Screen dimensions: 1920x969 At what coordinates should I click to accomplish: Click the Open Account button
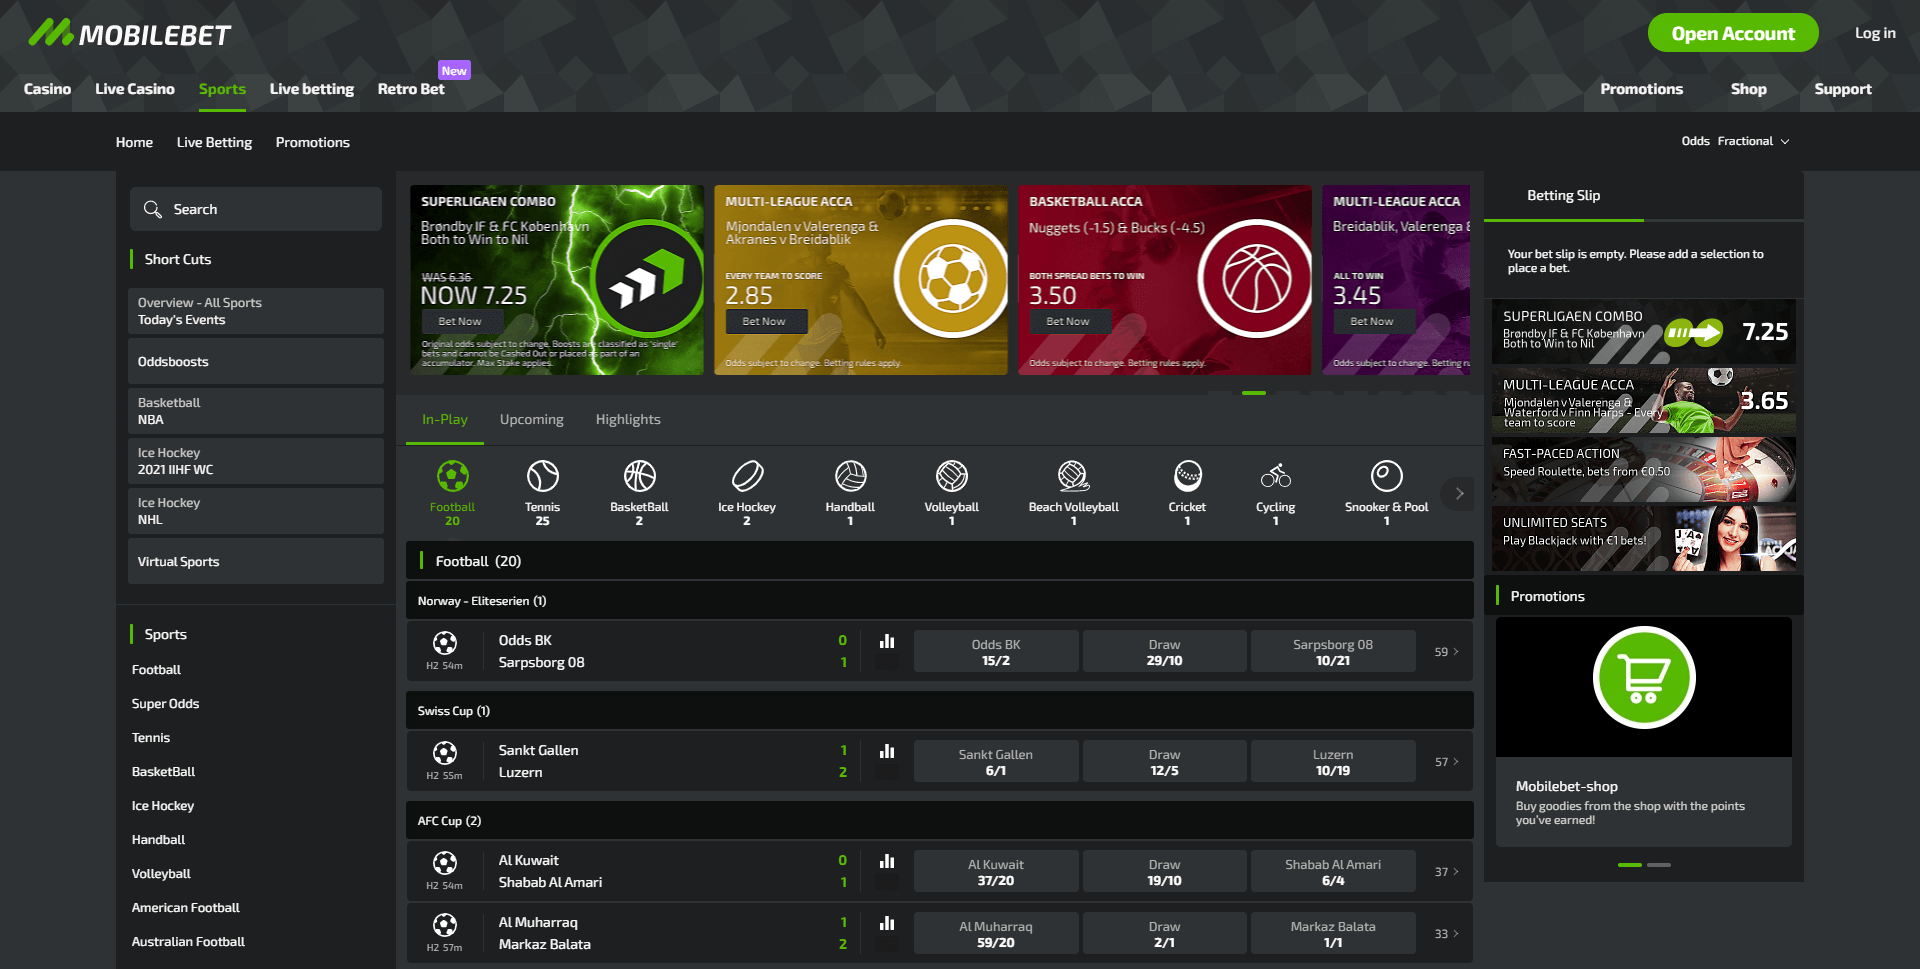(x=1733, y=32)
